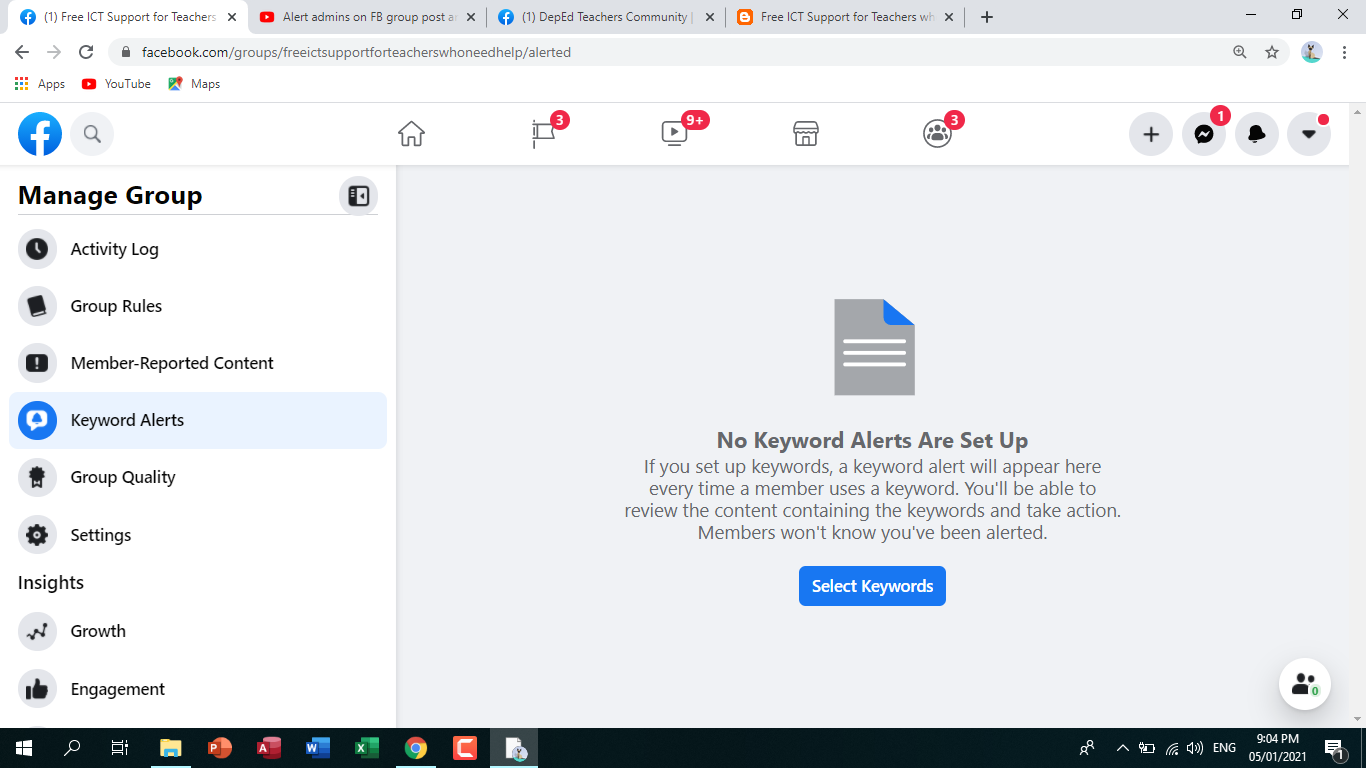Collapse the Manage Group sidebar panel
Viewport: 1366px width, 768px height.
[358, 196]
